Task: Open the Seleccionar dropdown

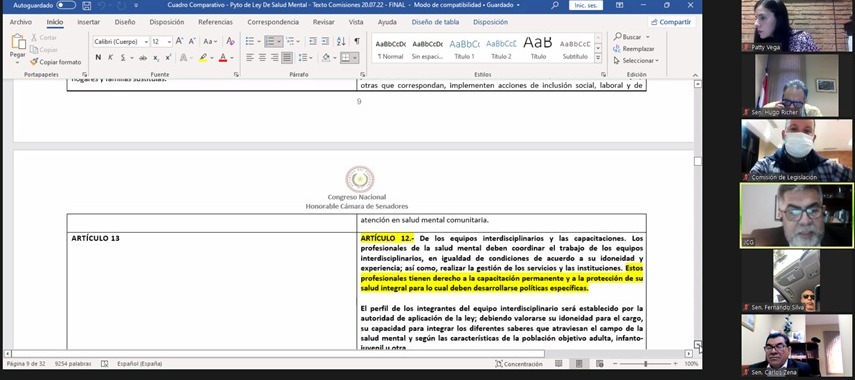Action: (636, 61)
